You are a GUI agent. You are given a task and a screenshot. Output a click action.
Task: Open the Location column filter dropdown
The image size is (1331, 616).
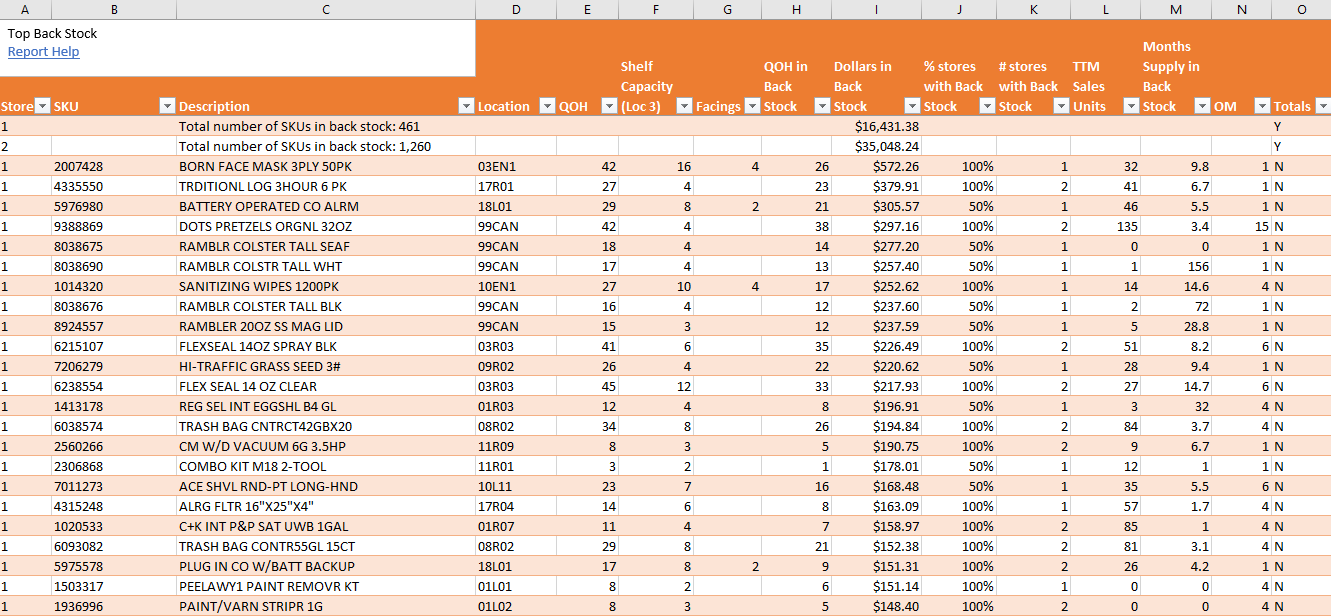click(547, 106)
